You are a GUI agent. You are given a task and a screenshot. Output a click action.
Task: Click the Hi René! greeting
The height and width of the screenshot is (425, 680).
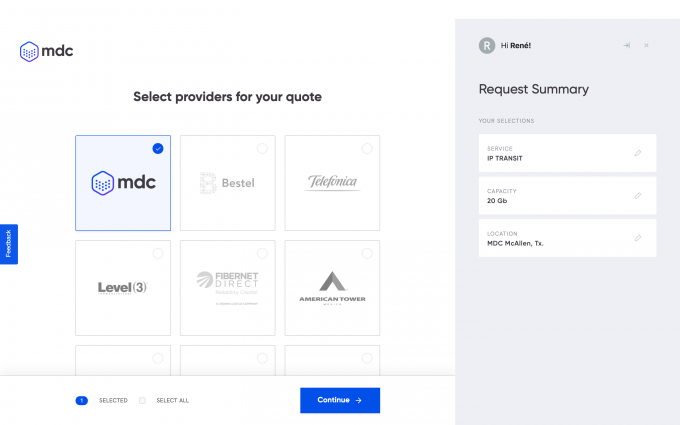point(516,46)
